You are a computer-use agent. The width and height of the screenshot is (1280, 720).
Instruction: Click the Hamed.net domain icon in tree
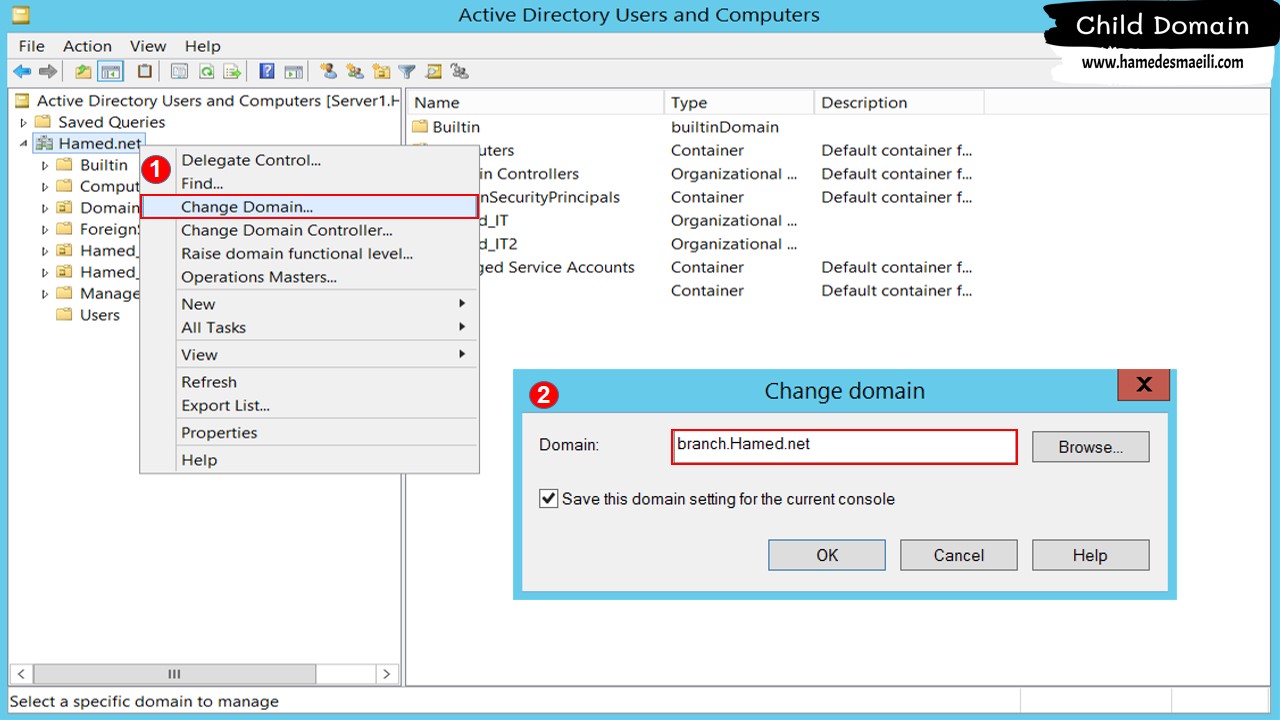(x=43, y=143)
